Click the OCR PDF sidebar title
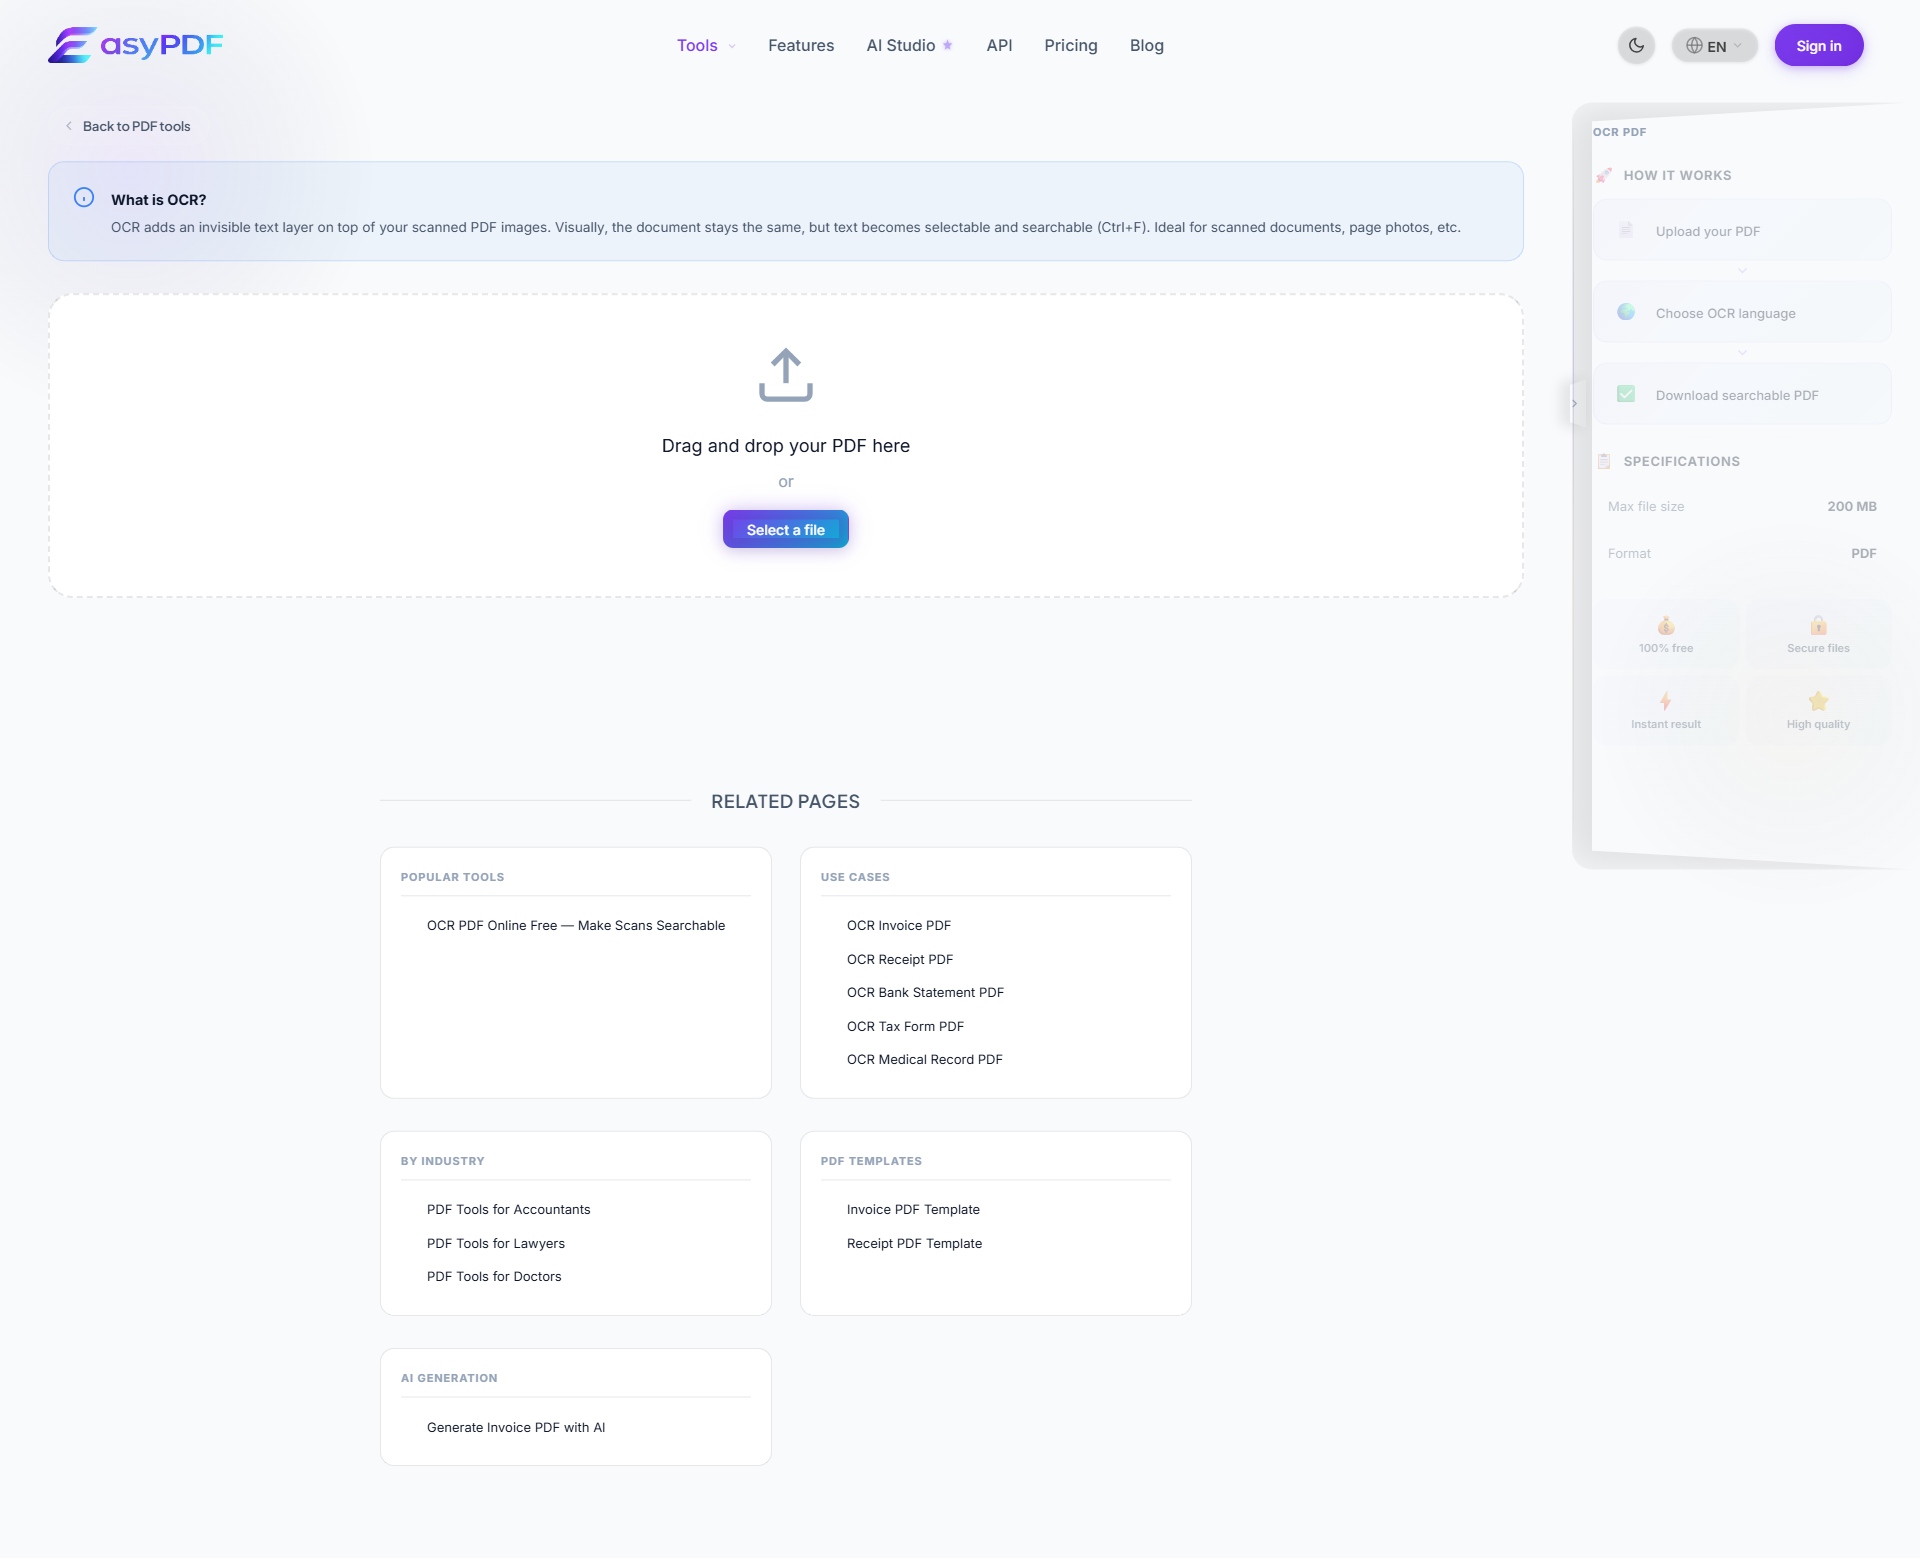Screen dimensions: 1920x1558 coord(1619,132)
